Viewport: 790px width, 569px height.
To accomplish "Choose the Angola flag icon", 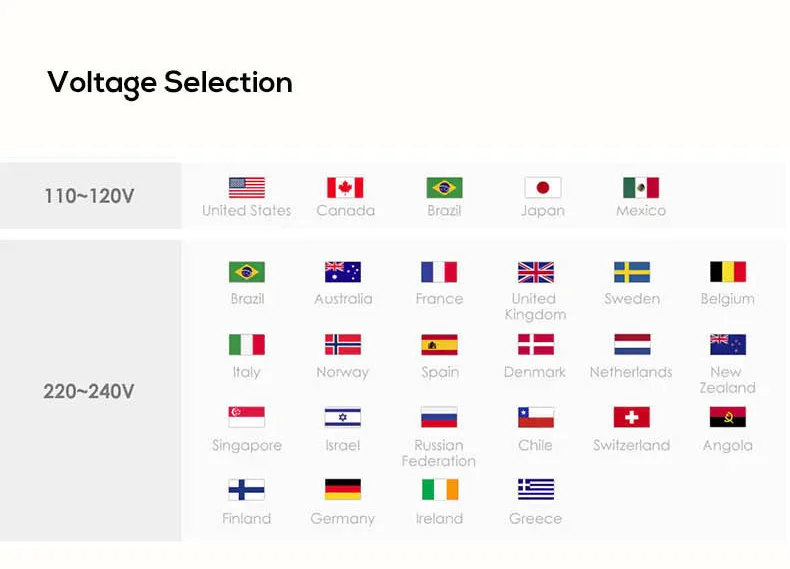I will [x=728, y=417].
